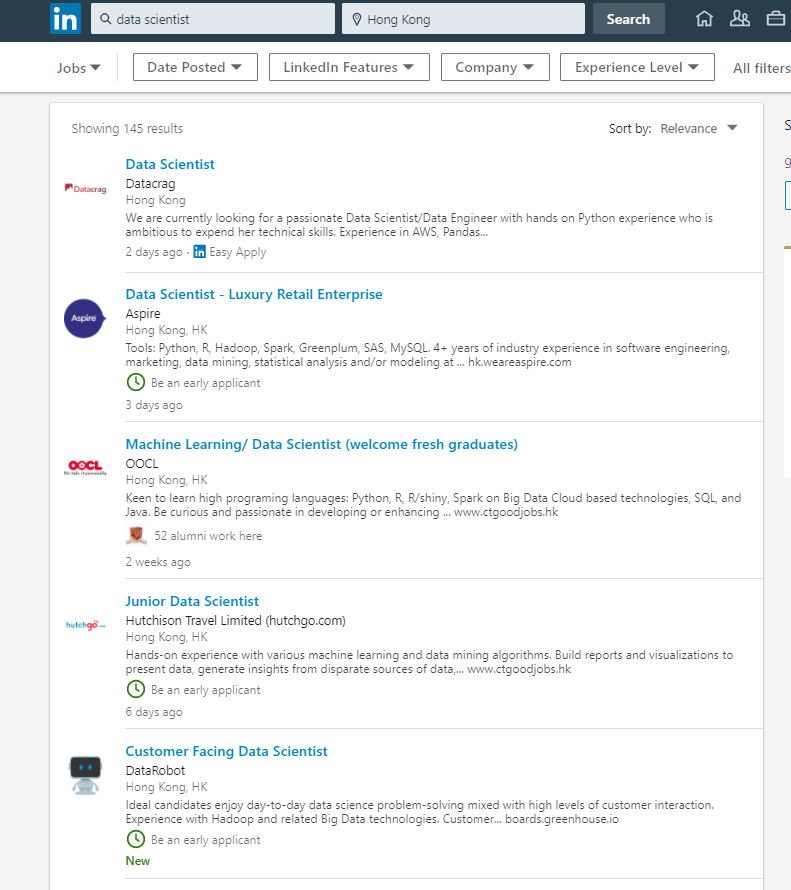791x890 pixels.
Task: Open Junior Data Scientist job link
Action: tap(192, 601)
